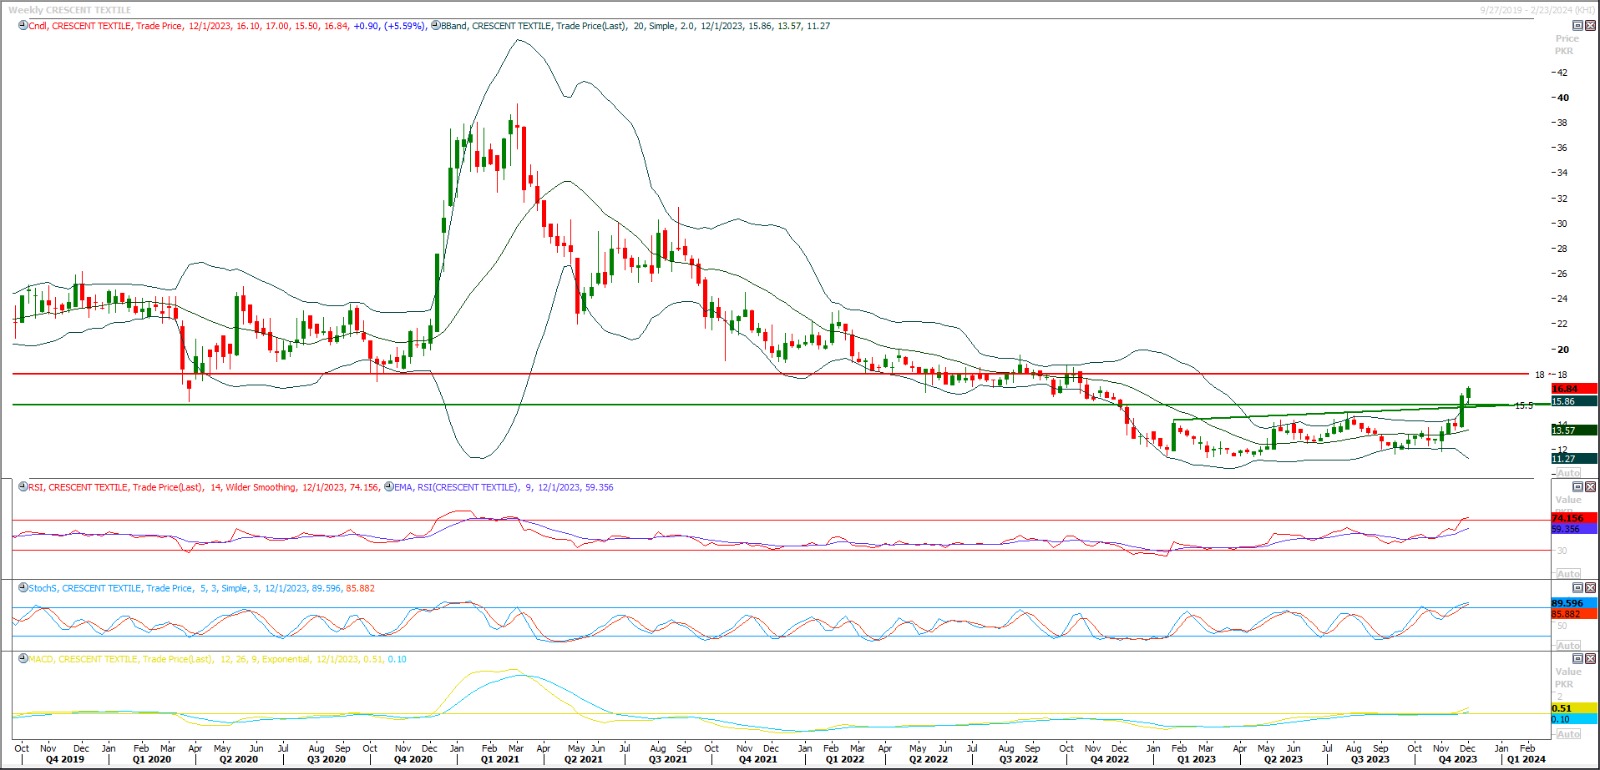The width and height of the screenshot is (1600, 770).
Task: Toggle Auto scaling on MACD pane
Action: (x=1569, y=734)
